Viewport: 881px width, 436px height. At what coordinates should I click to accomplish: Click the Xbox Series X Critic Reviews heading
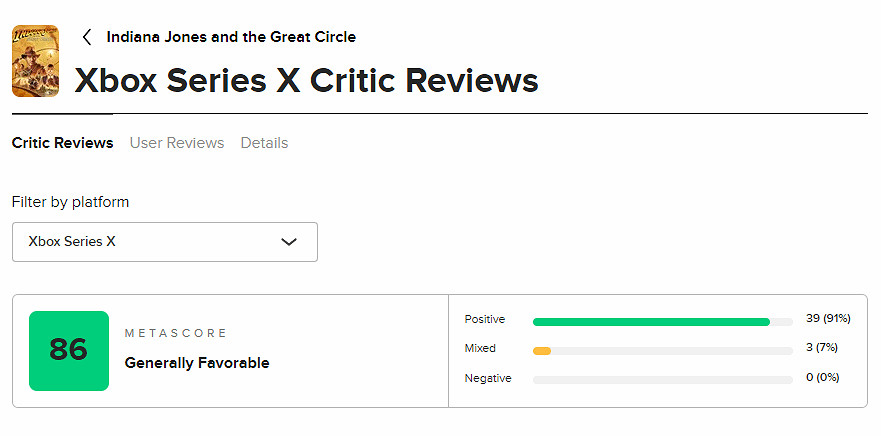coord(307,80)
